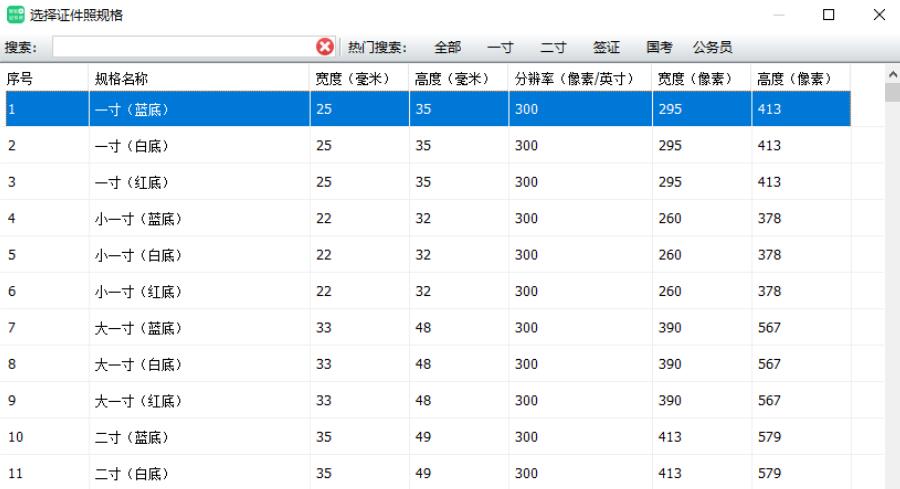Click width 35 in row 10

(324, 437)
